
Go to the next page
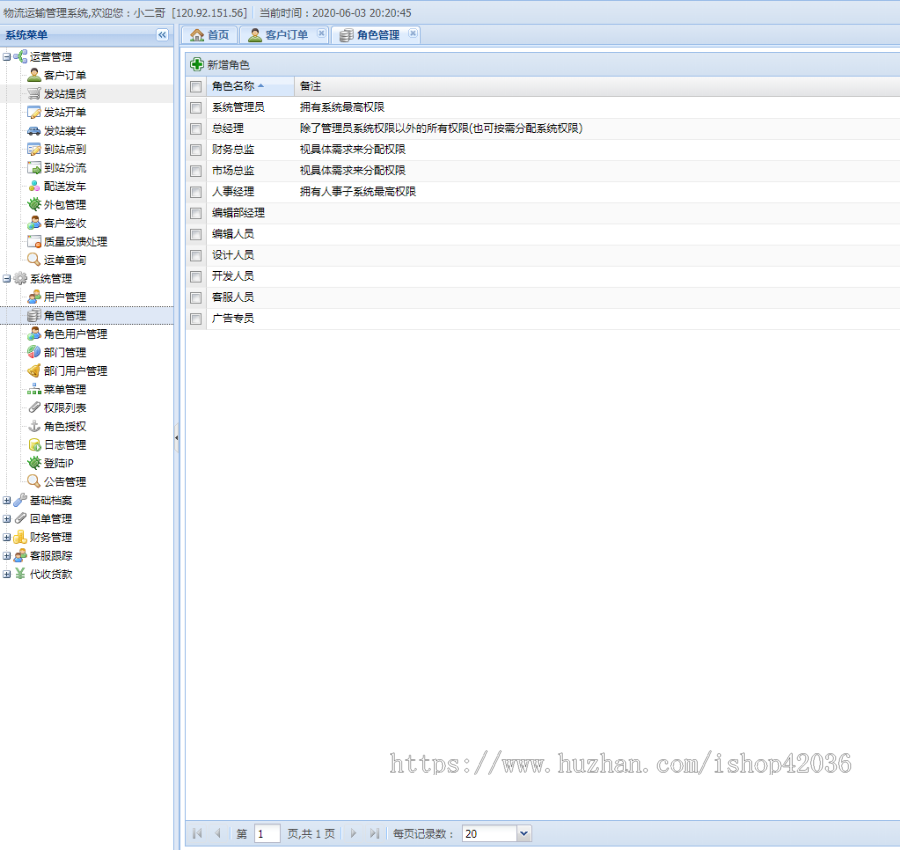[354, 833]
